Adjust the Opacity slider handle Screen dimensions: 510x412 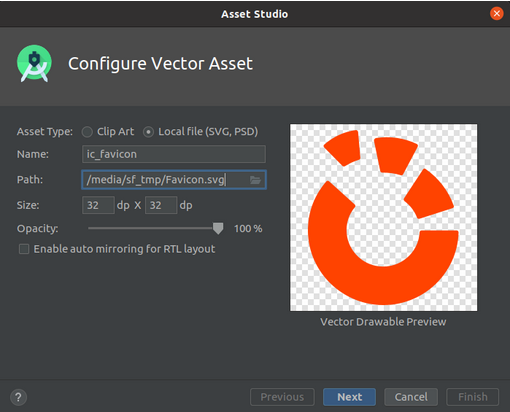pos(218,229)
